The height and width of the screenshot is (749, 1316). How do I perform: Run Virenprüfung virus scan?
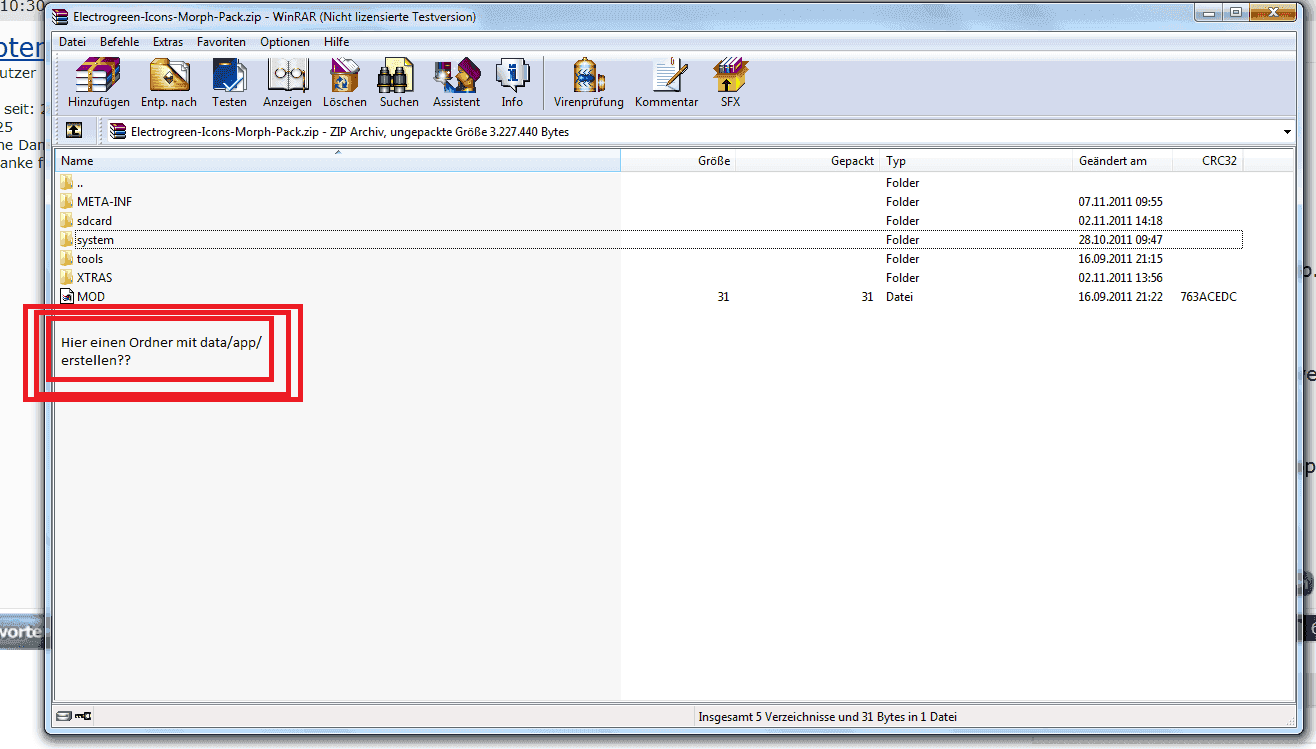click(589, 83)
